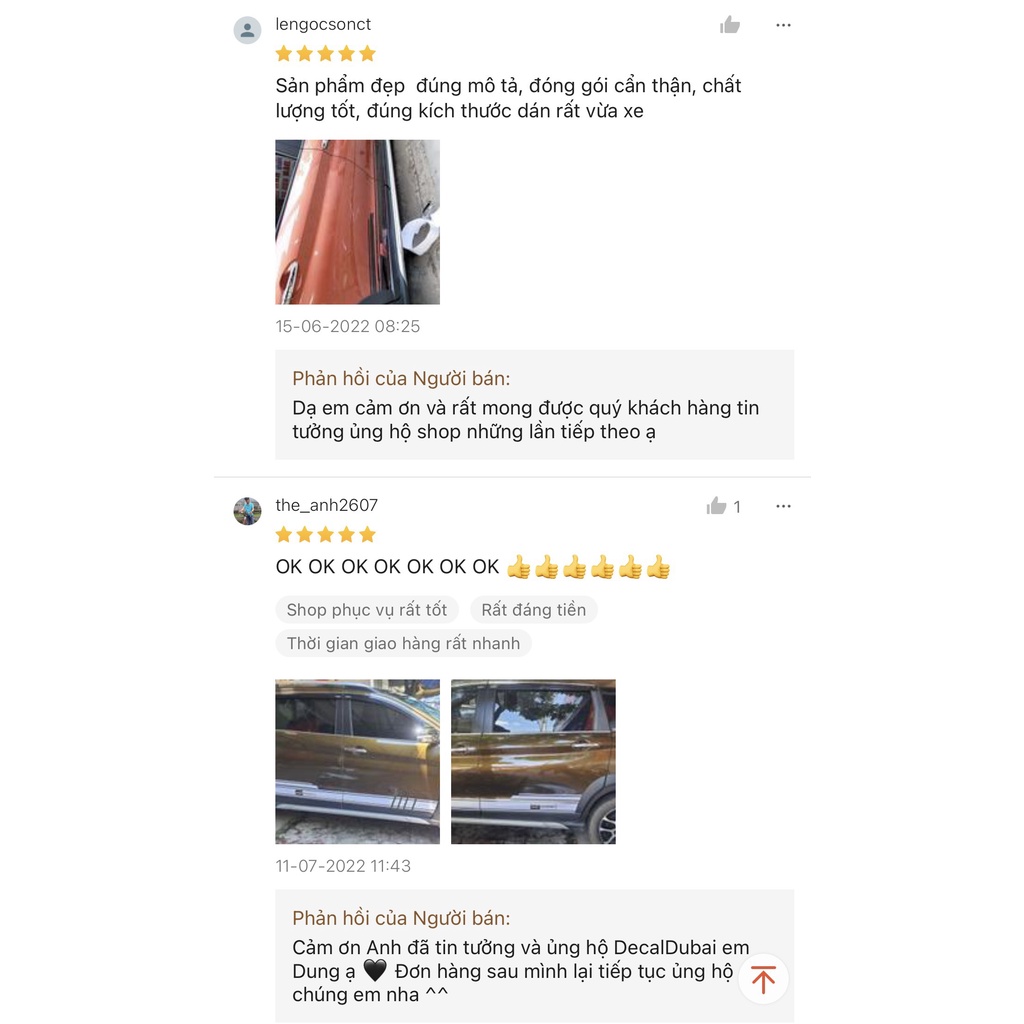Tap the back-to-top arrow button
Screen dimensions: 1024x1024
point(763,978)
